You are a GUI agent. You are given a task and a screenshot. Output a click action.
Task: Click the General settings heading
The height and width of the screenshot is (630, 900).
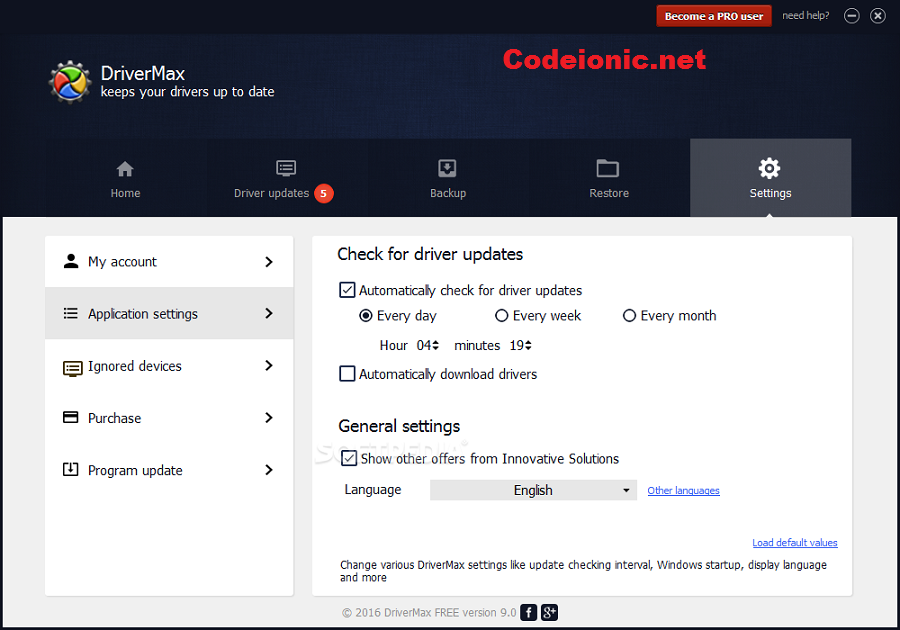(x=399, y=426)
